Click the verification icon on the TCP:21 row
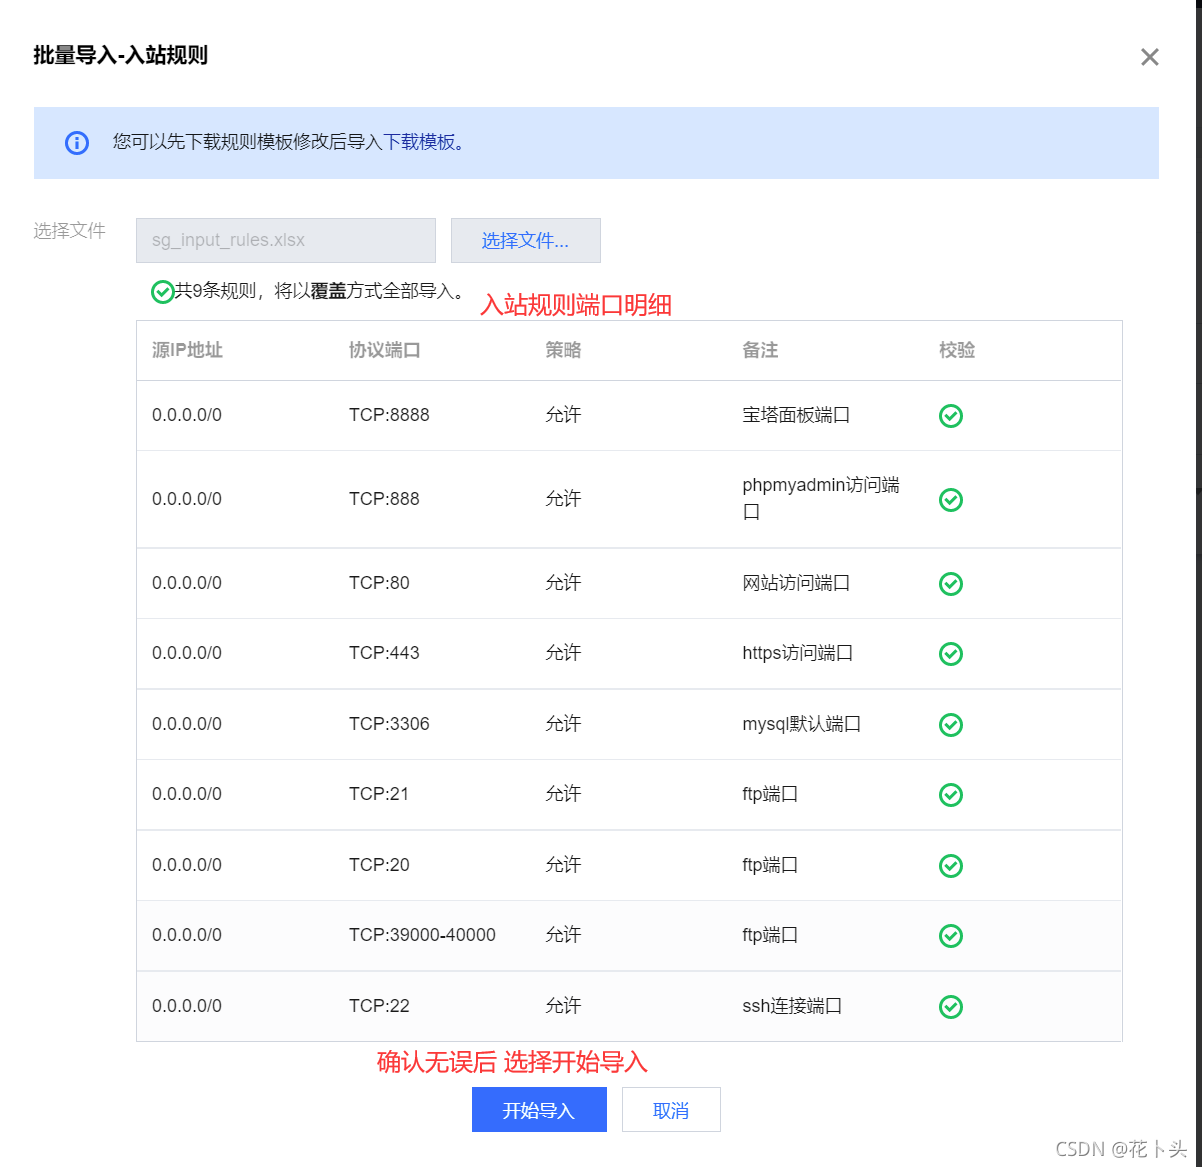 951,794
